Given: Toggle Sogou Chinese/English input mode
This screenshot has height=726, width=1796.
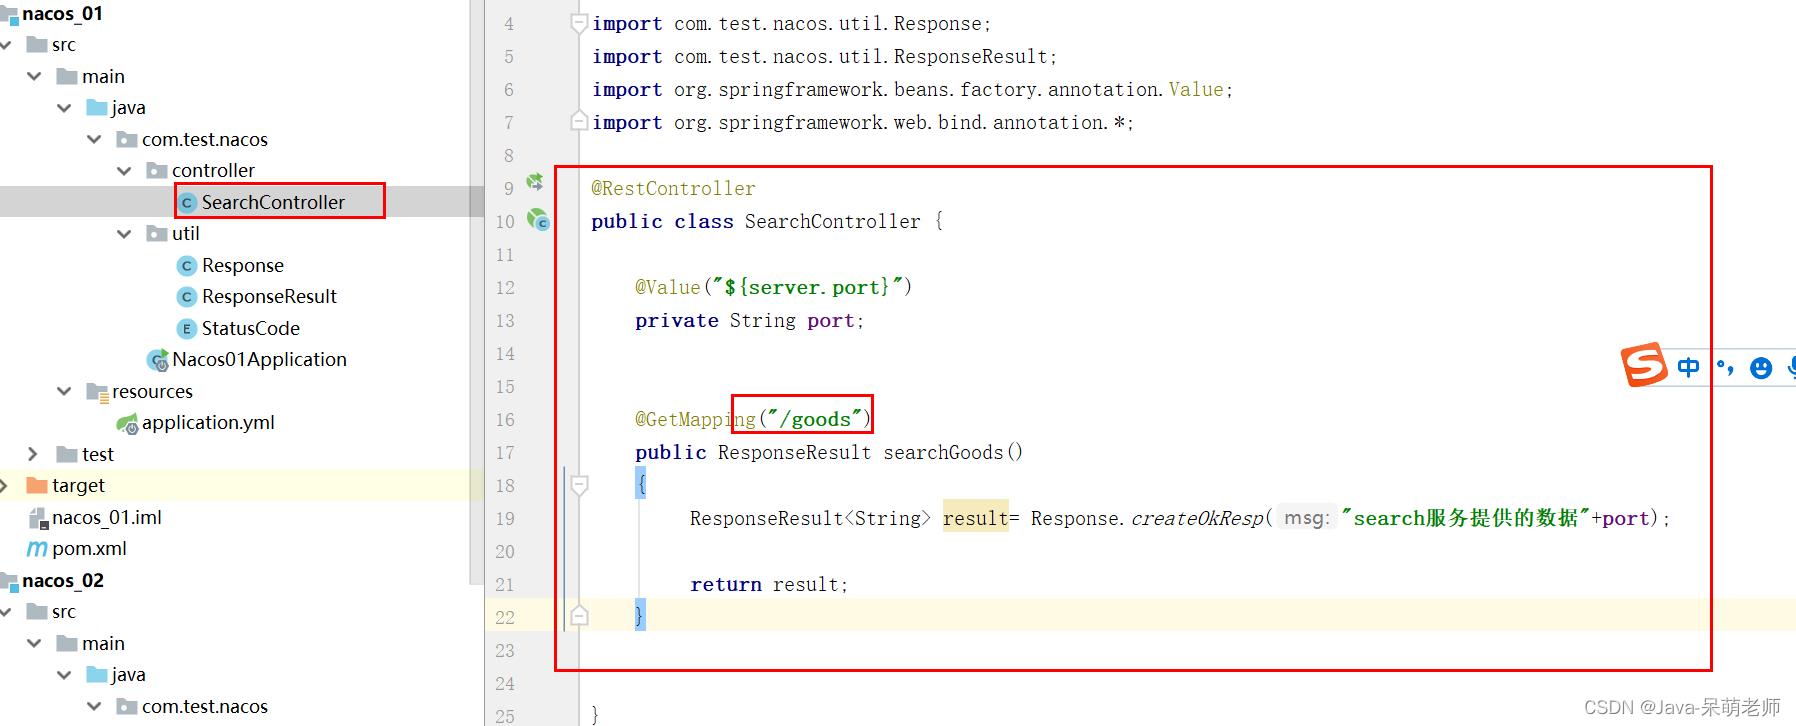Looking at the screenshot, I should tap(1688, 367).
